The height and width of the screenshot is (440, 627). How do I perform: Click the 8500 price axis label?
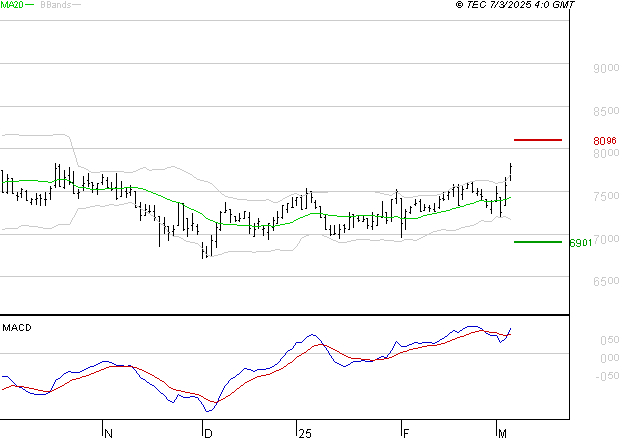[x=606, y=111]
